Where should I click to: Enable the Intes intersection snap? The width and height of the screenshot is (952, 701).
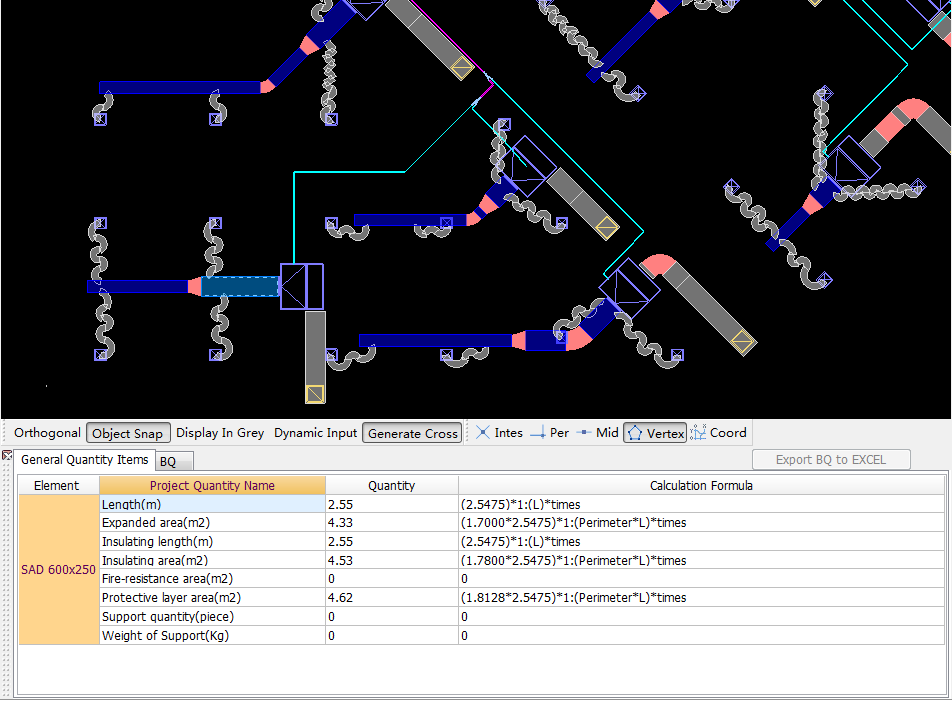coord(498,433)
